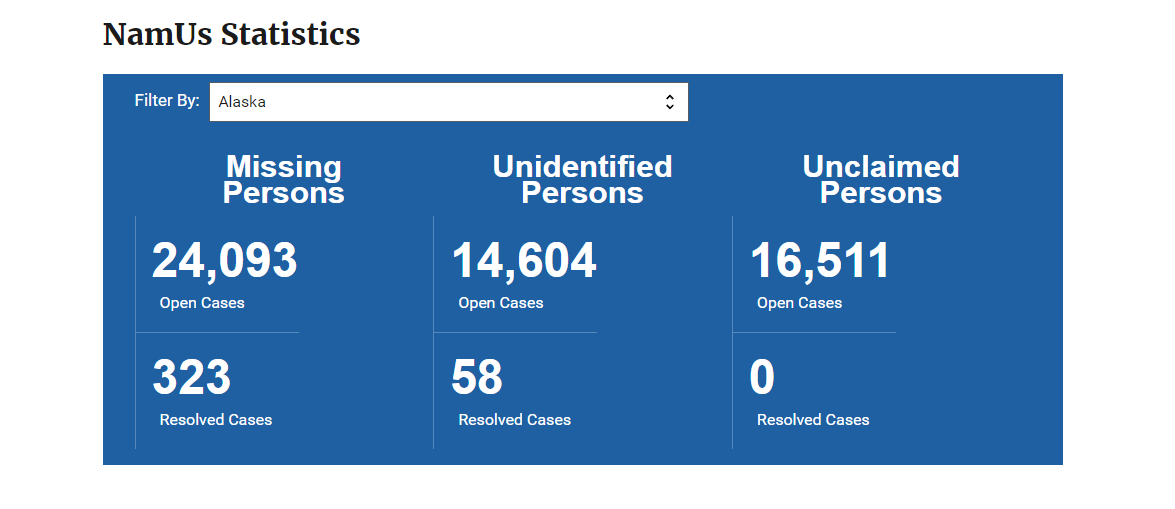Click Resolved Cases under Missing Persons
Screen dimensions: 1175x509
(x=216, y=420)
